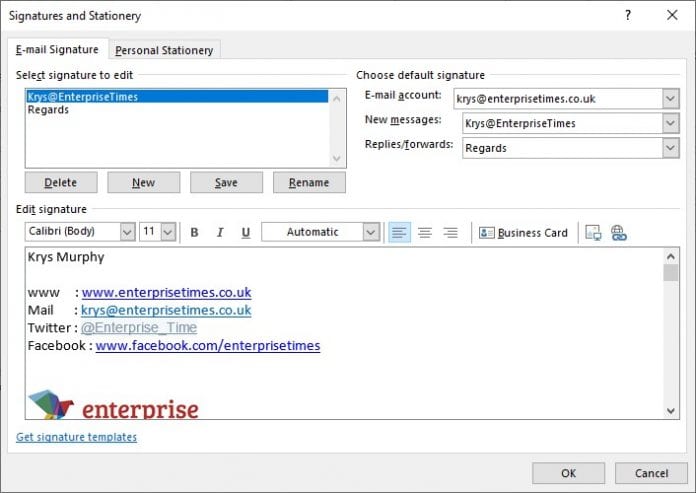Expand the Replies/forwards signature dropdown

coord(671,148)
